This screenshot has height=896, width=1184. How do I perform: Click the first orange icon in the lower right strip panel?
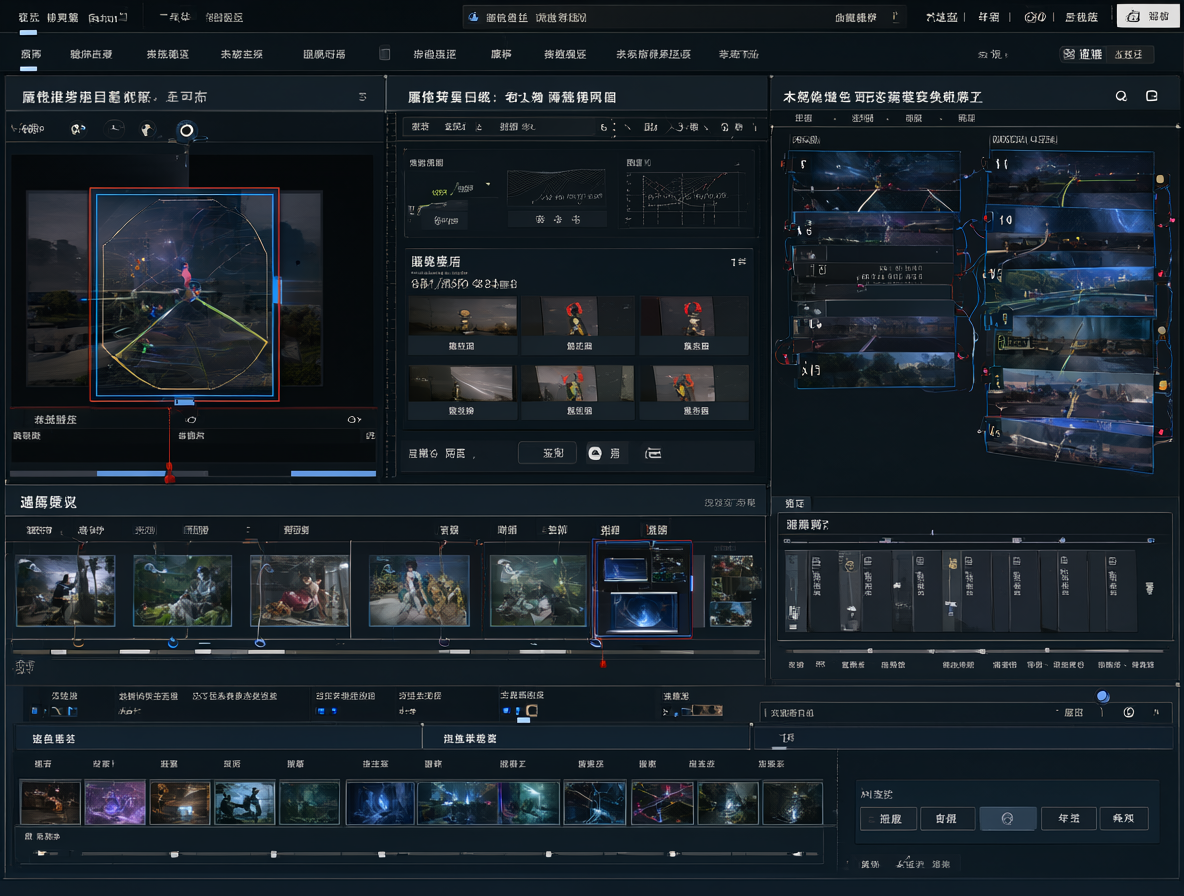[849, 565]
